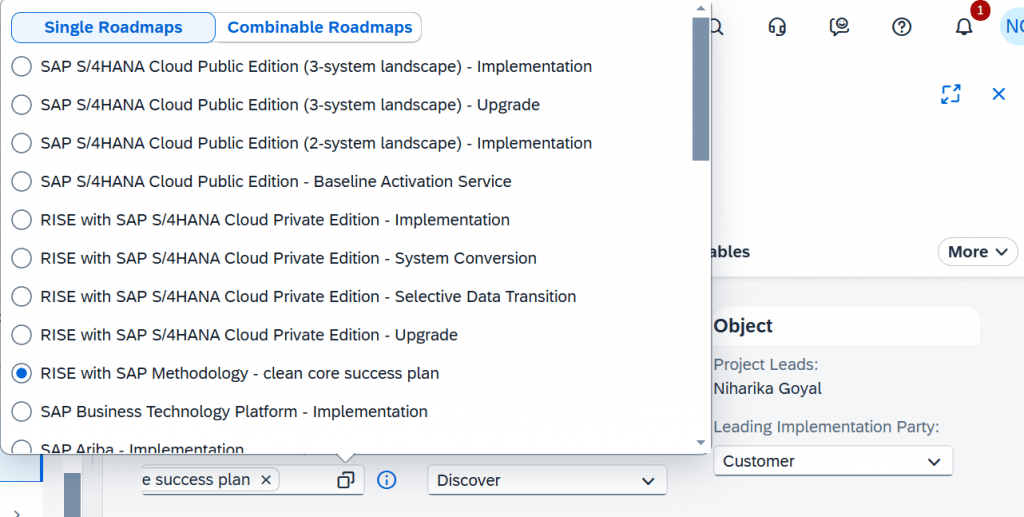
Task: Expand the More menu button
Action: pos(978,252)
